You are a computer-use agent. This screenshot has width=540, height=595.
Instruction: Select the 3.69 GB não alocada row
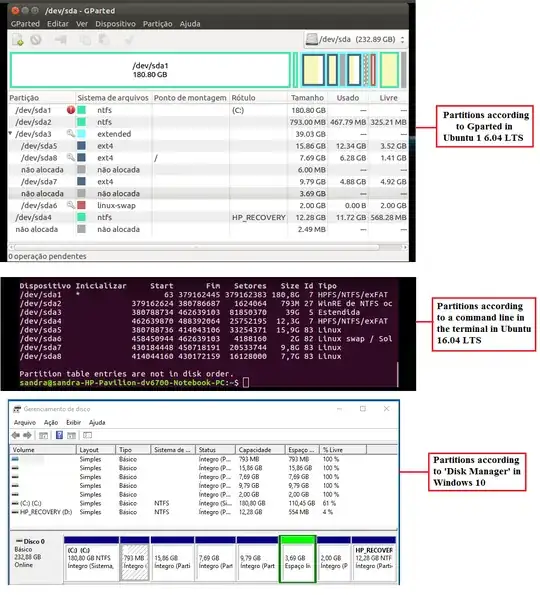click(208, 194)
